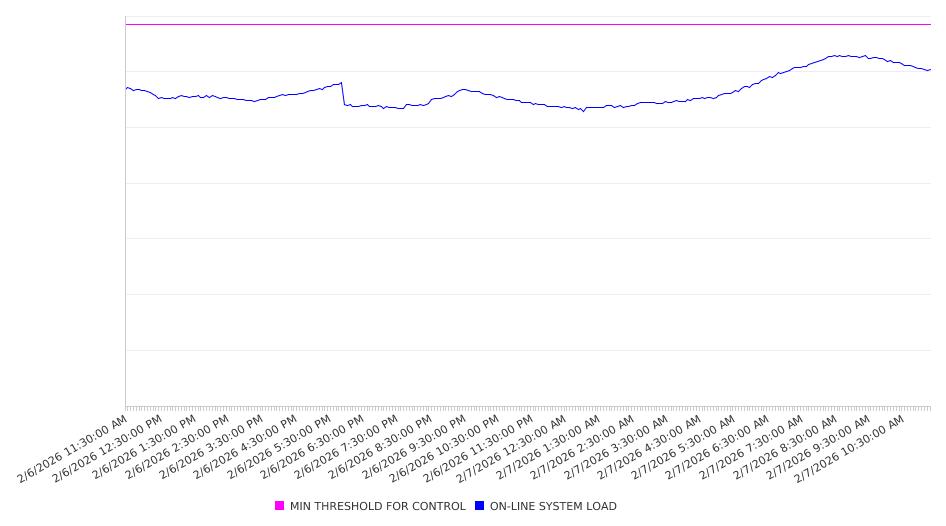Select the 2/6/2026 11:30:00 AM axis label
946x526 pixels.
click(x=72, y=448)
